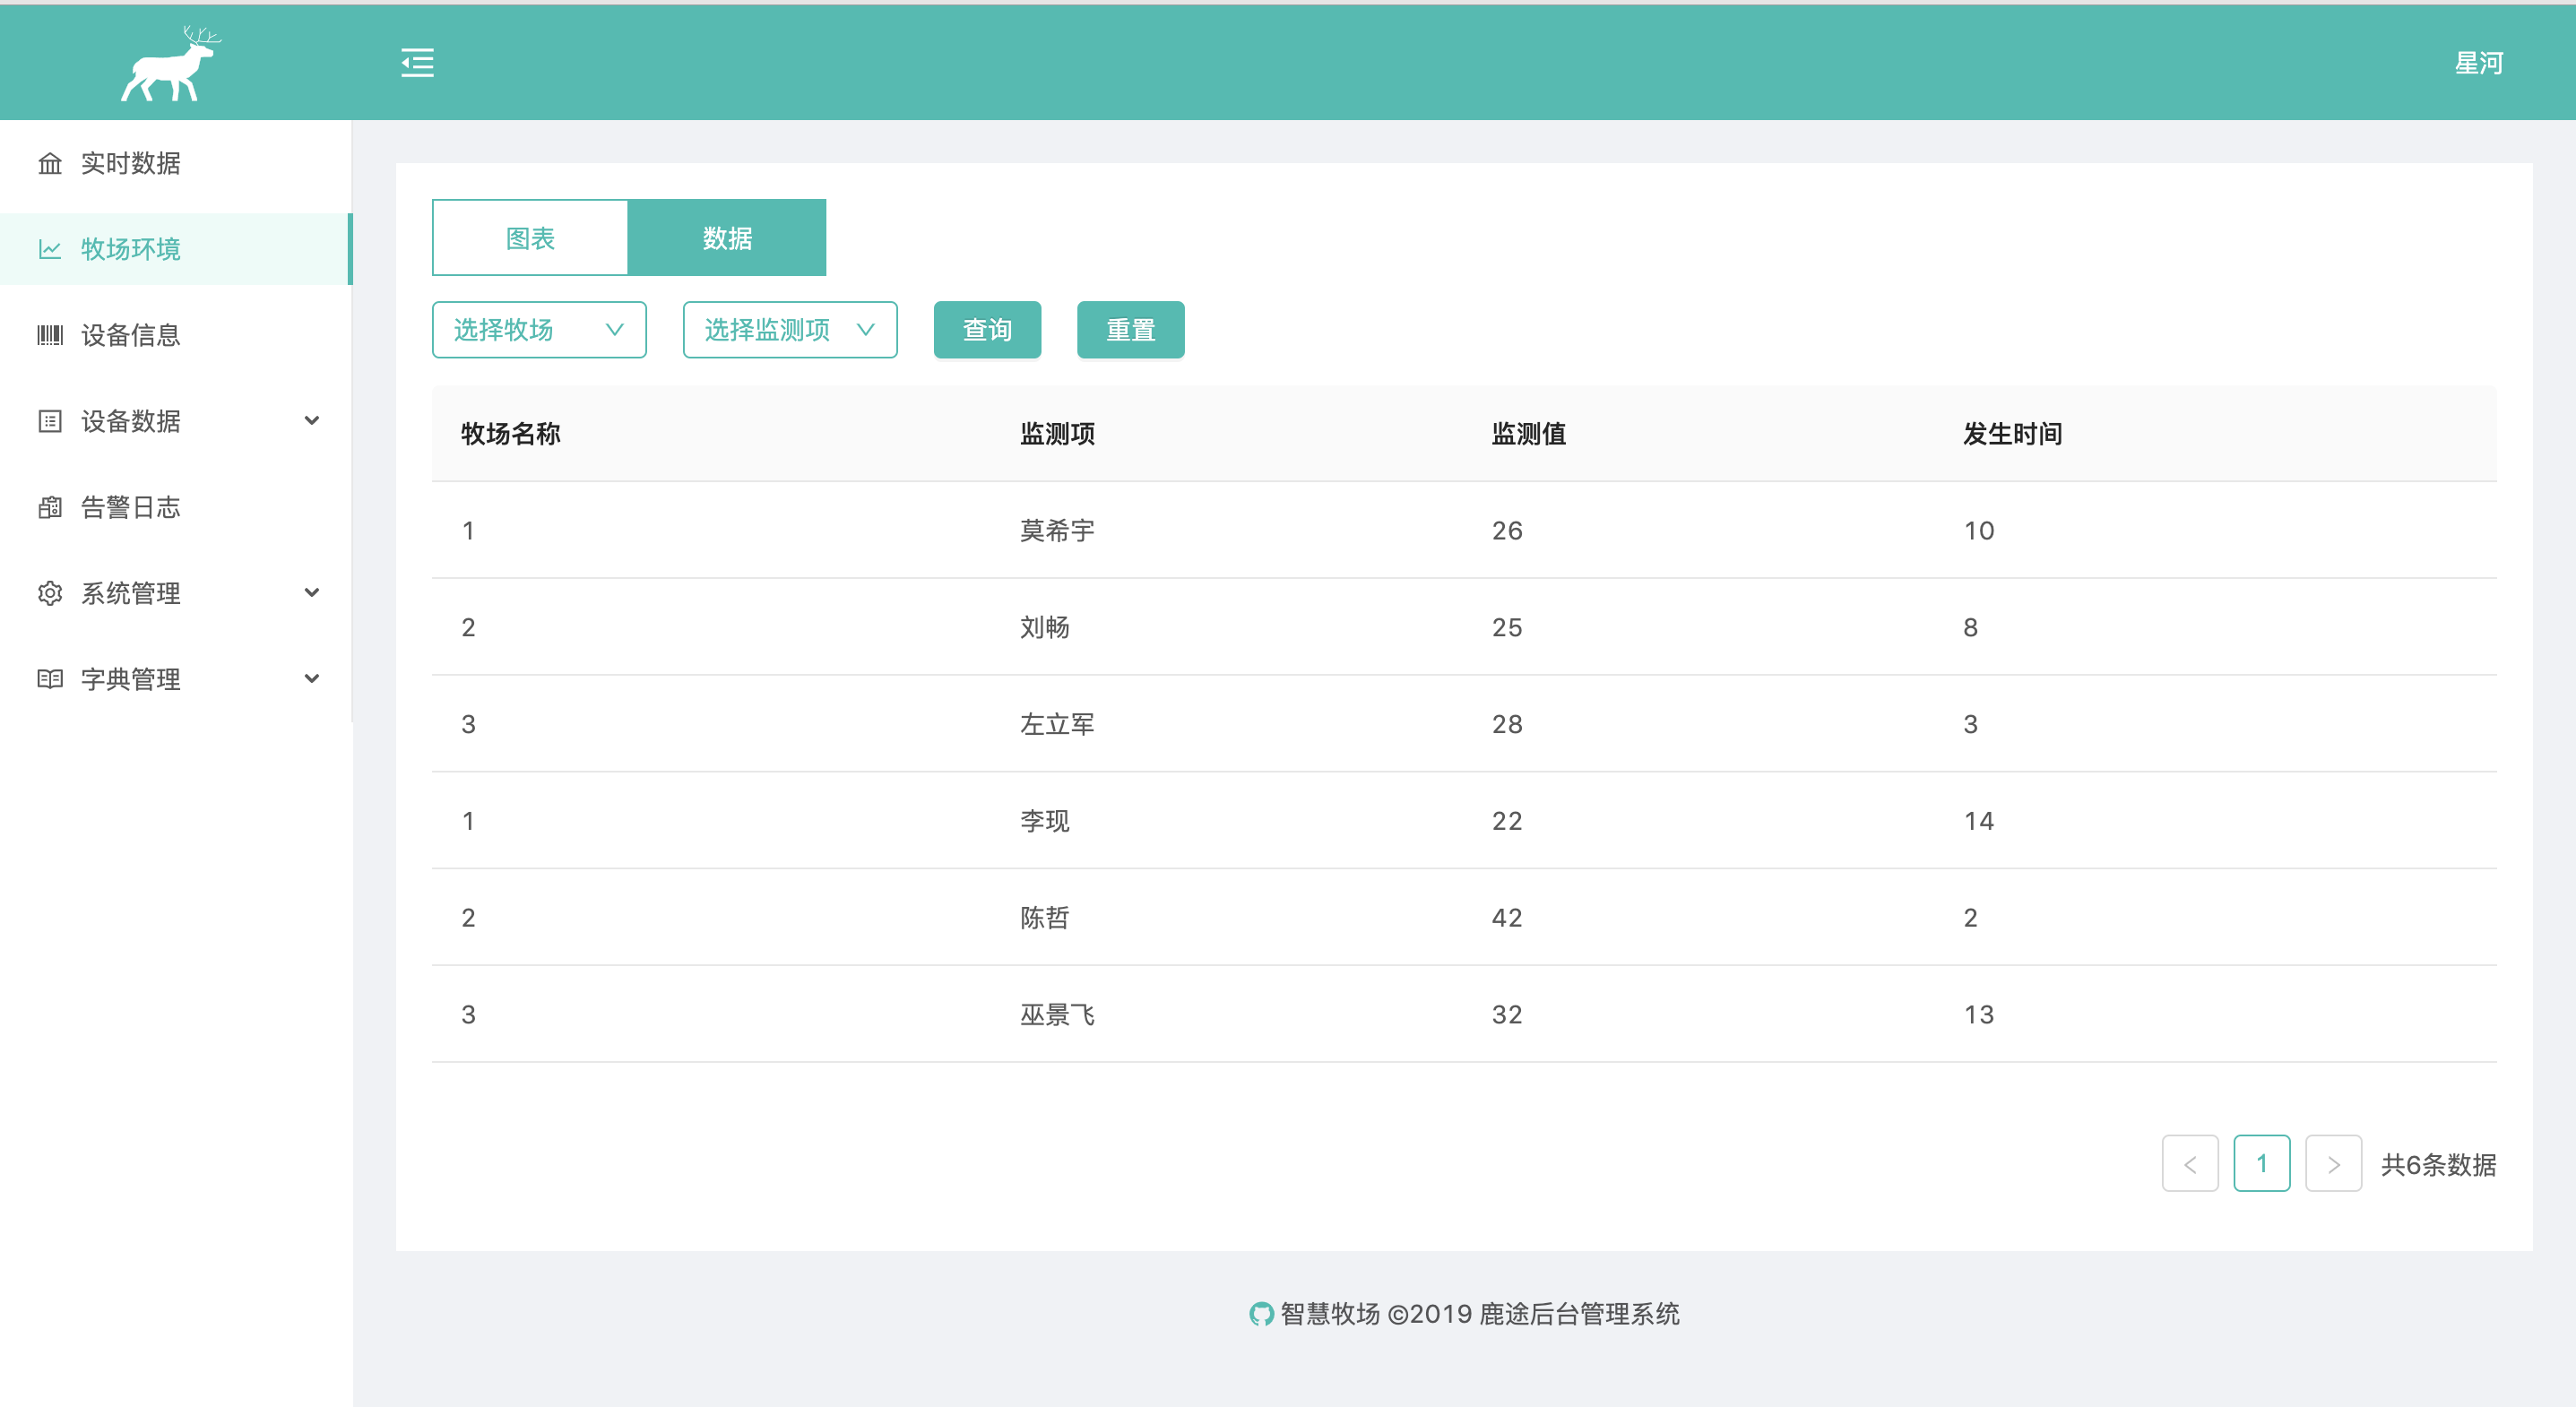Viewport: 2576px width, 1407px height.
Task: Click the bank icon beside 实时数据
Action: click(x=50, y=163)
